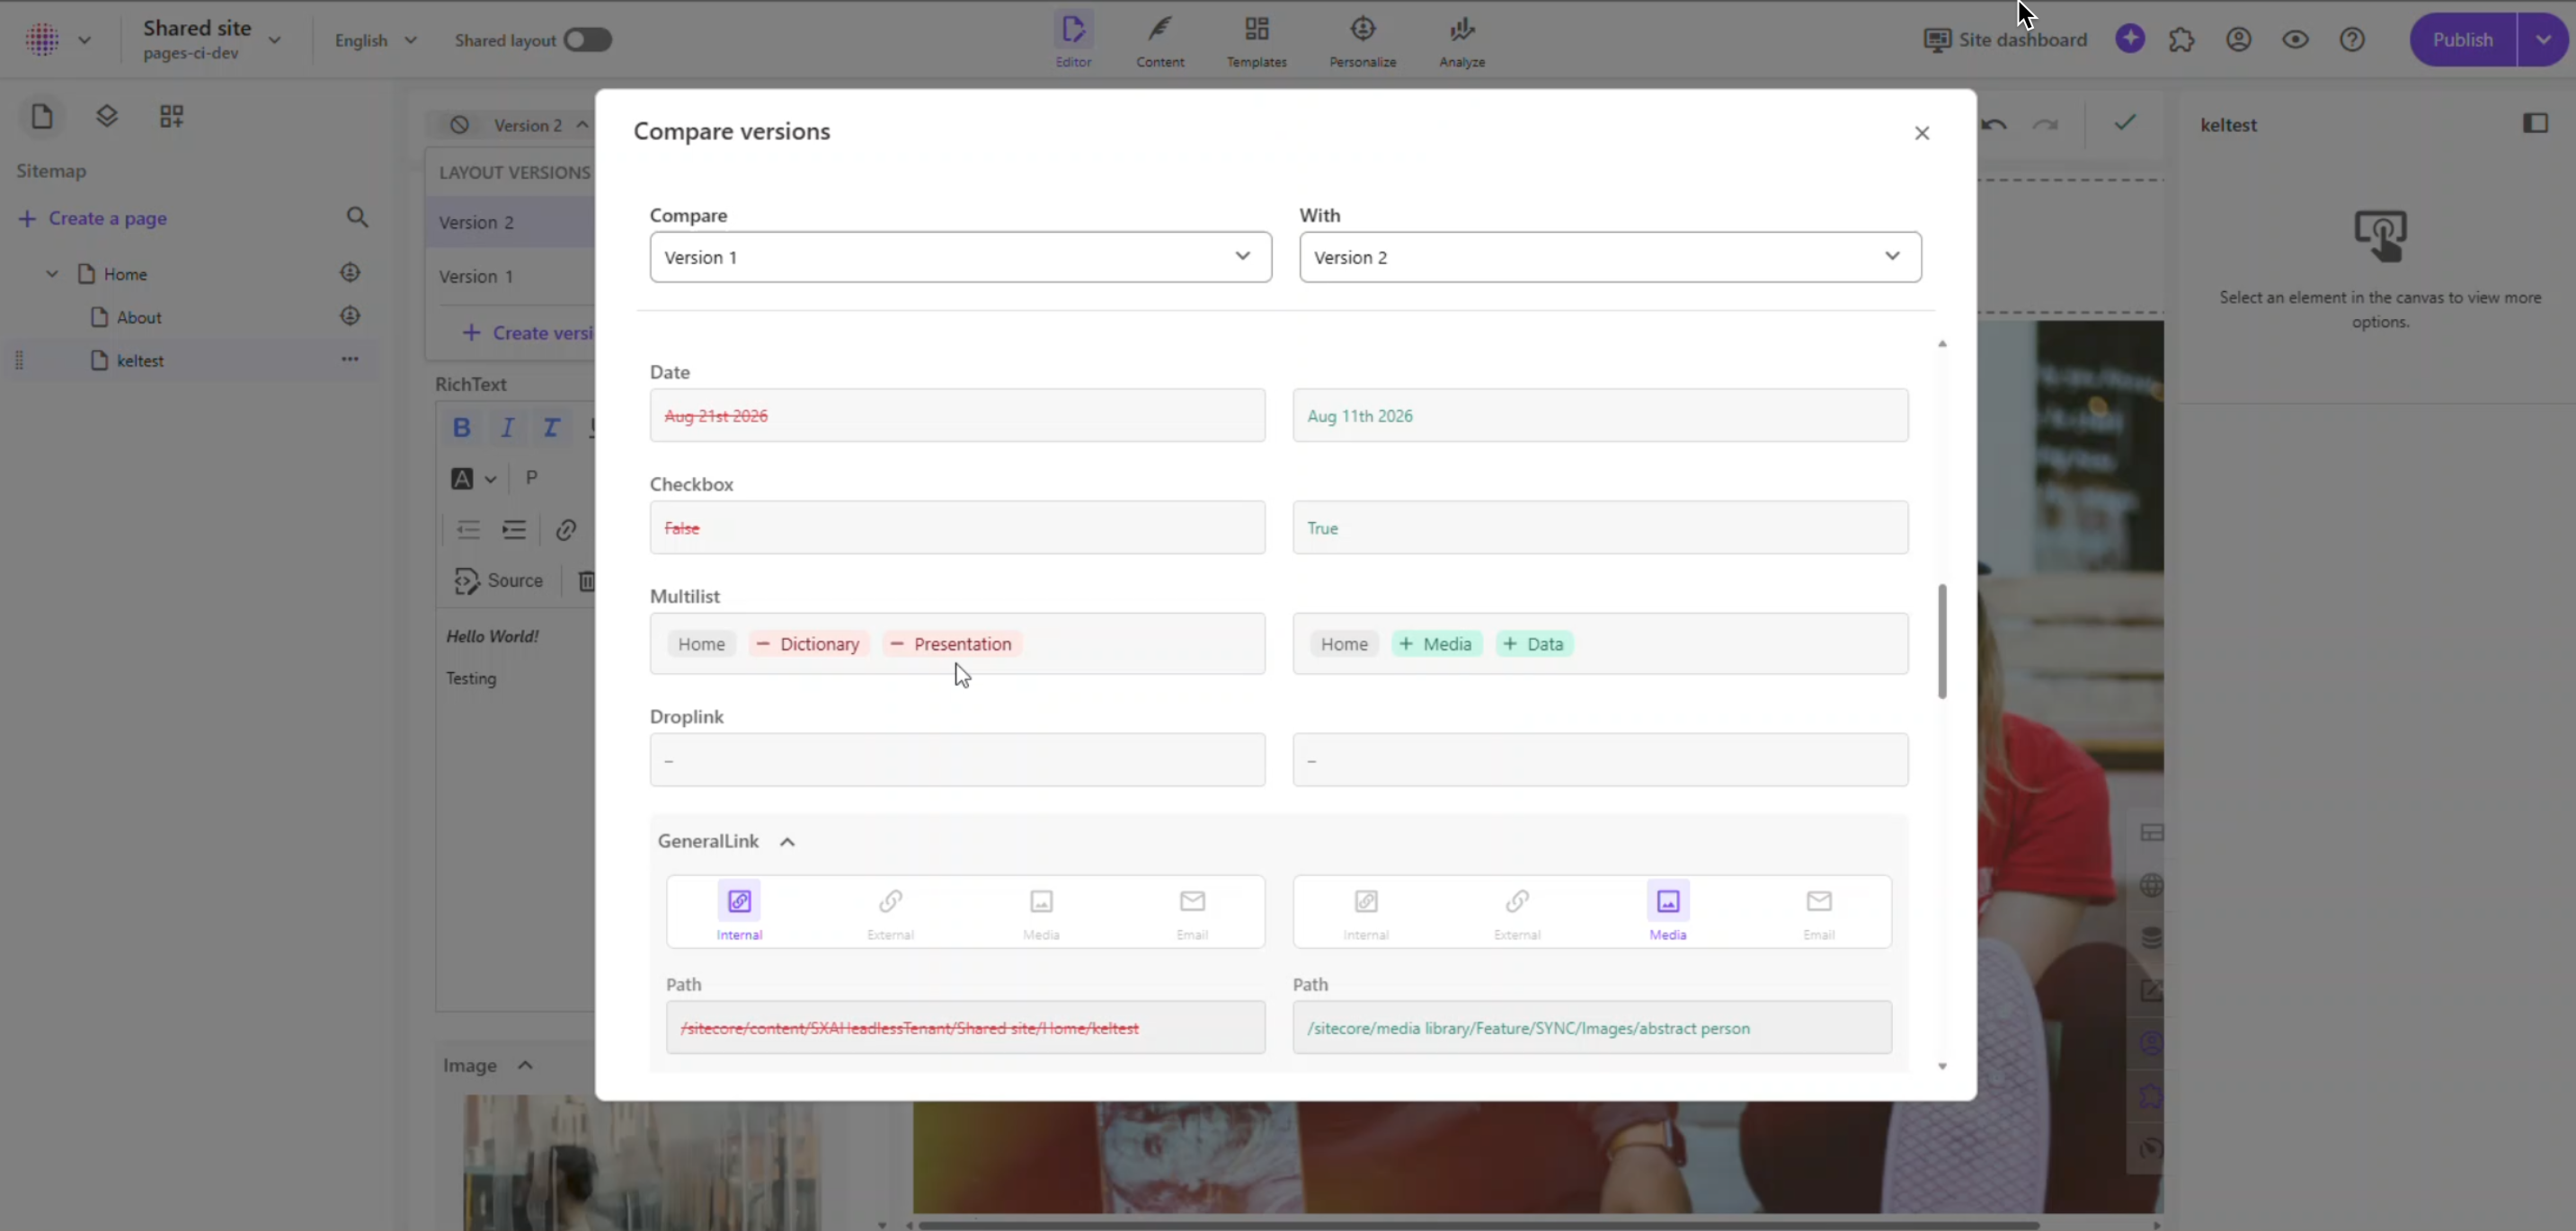Viewport: 2576px width, 1231px height.
Task: Click the Aug 11th 2026 date field
Action: pos(1600,415)
